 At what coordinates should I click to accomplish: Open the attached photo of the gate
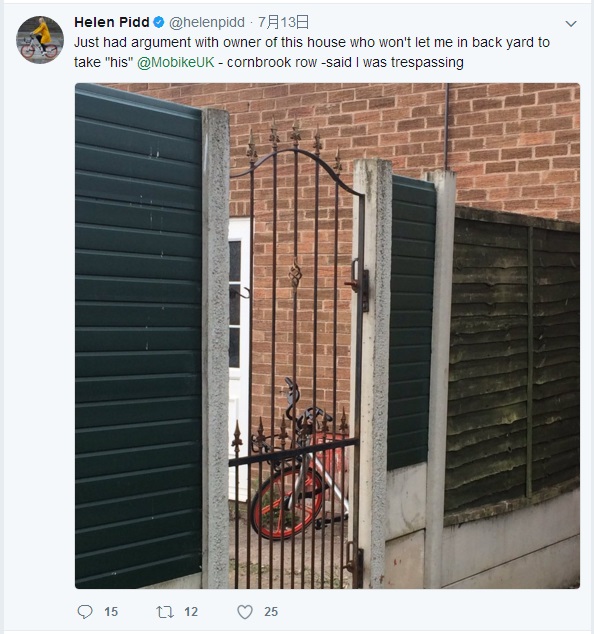(x=327, y=336)
